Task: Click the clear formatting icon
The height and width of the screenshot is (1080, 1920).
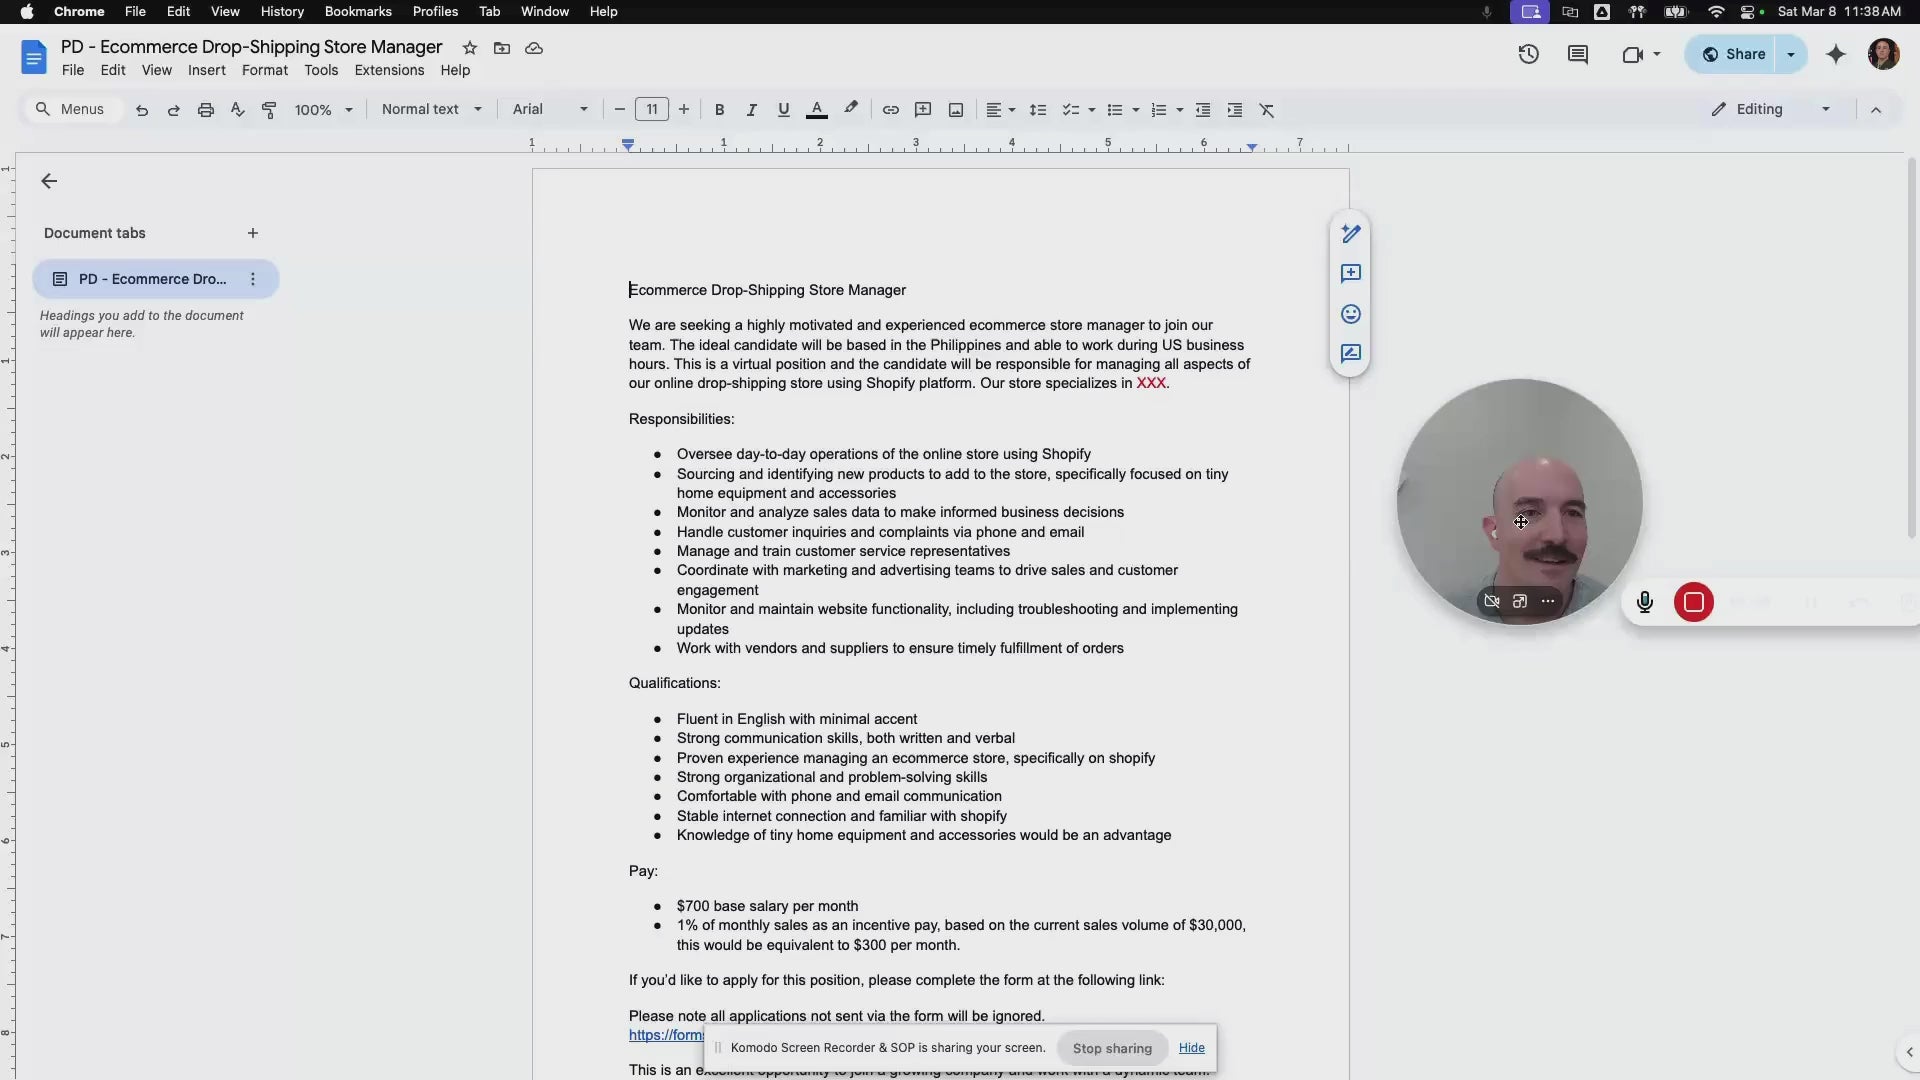Action: (x=1267, y=110)
